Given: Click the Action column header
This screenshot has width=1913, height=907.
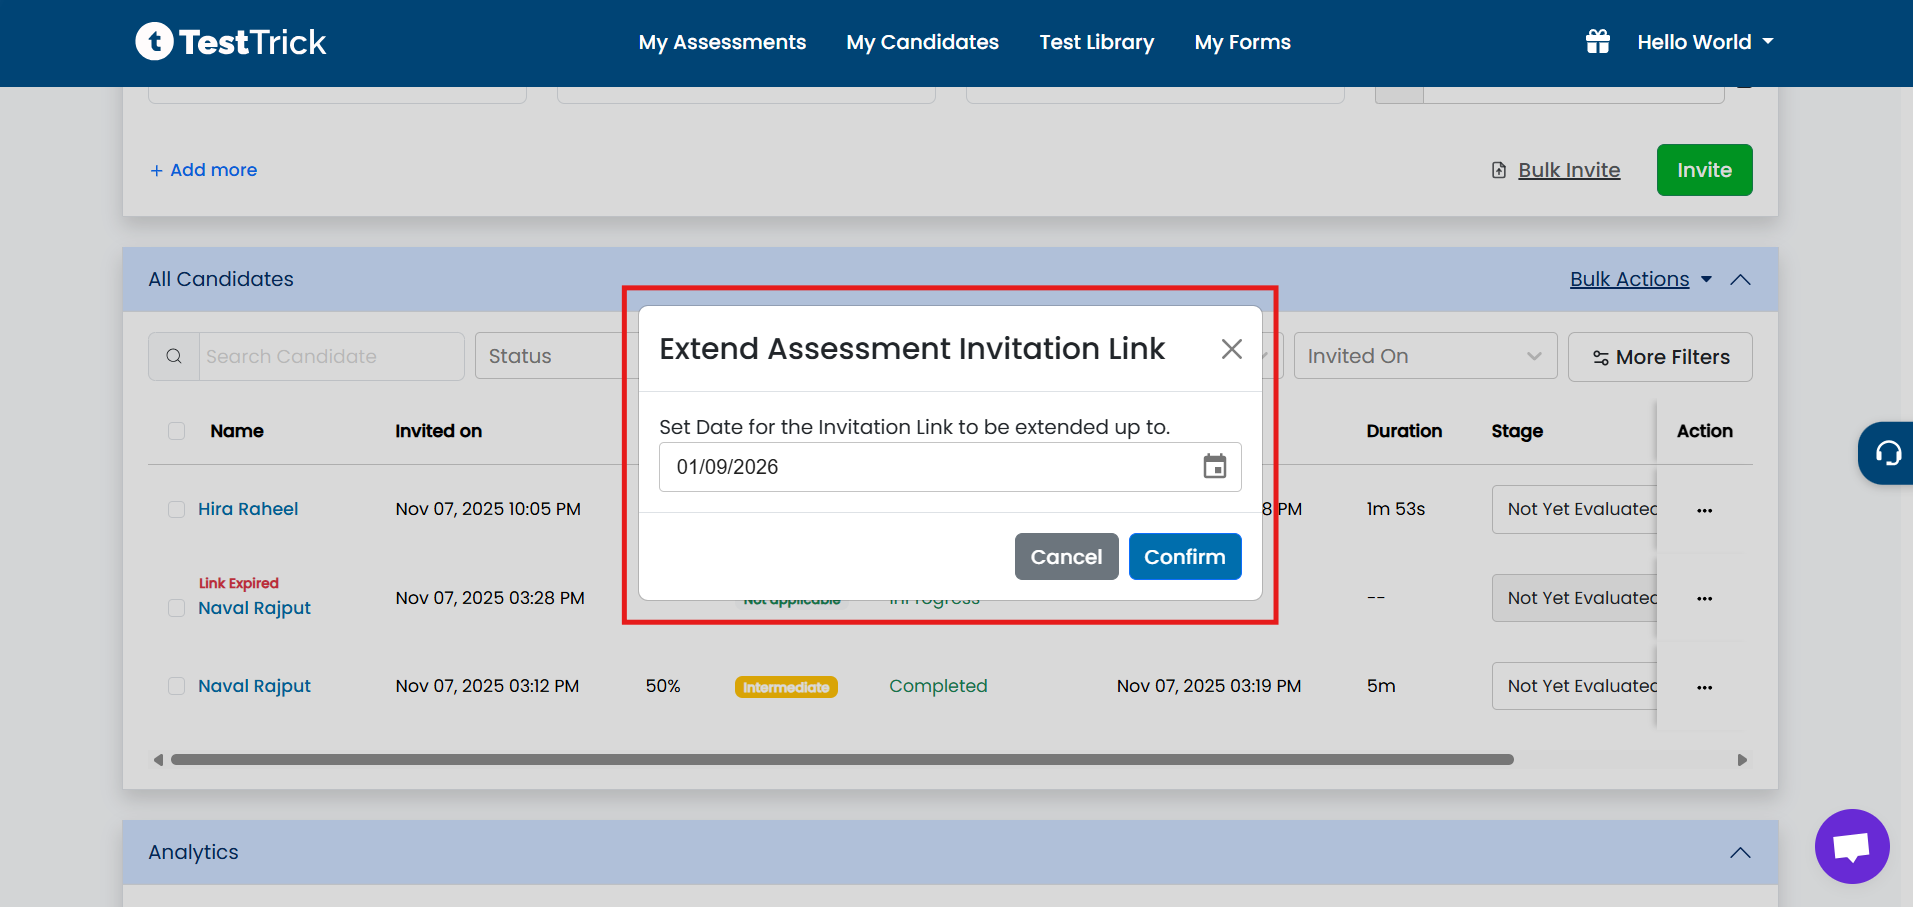Looking at the screenshot, I should [x=1705, y=431].
